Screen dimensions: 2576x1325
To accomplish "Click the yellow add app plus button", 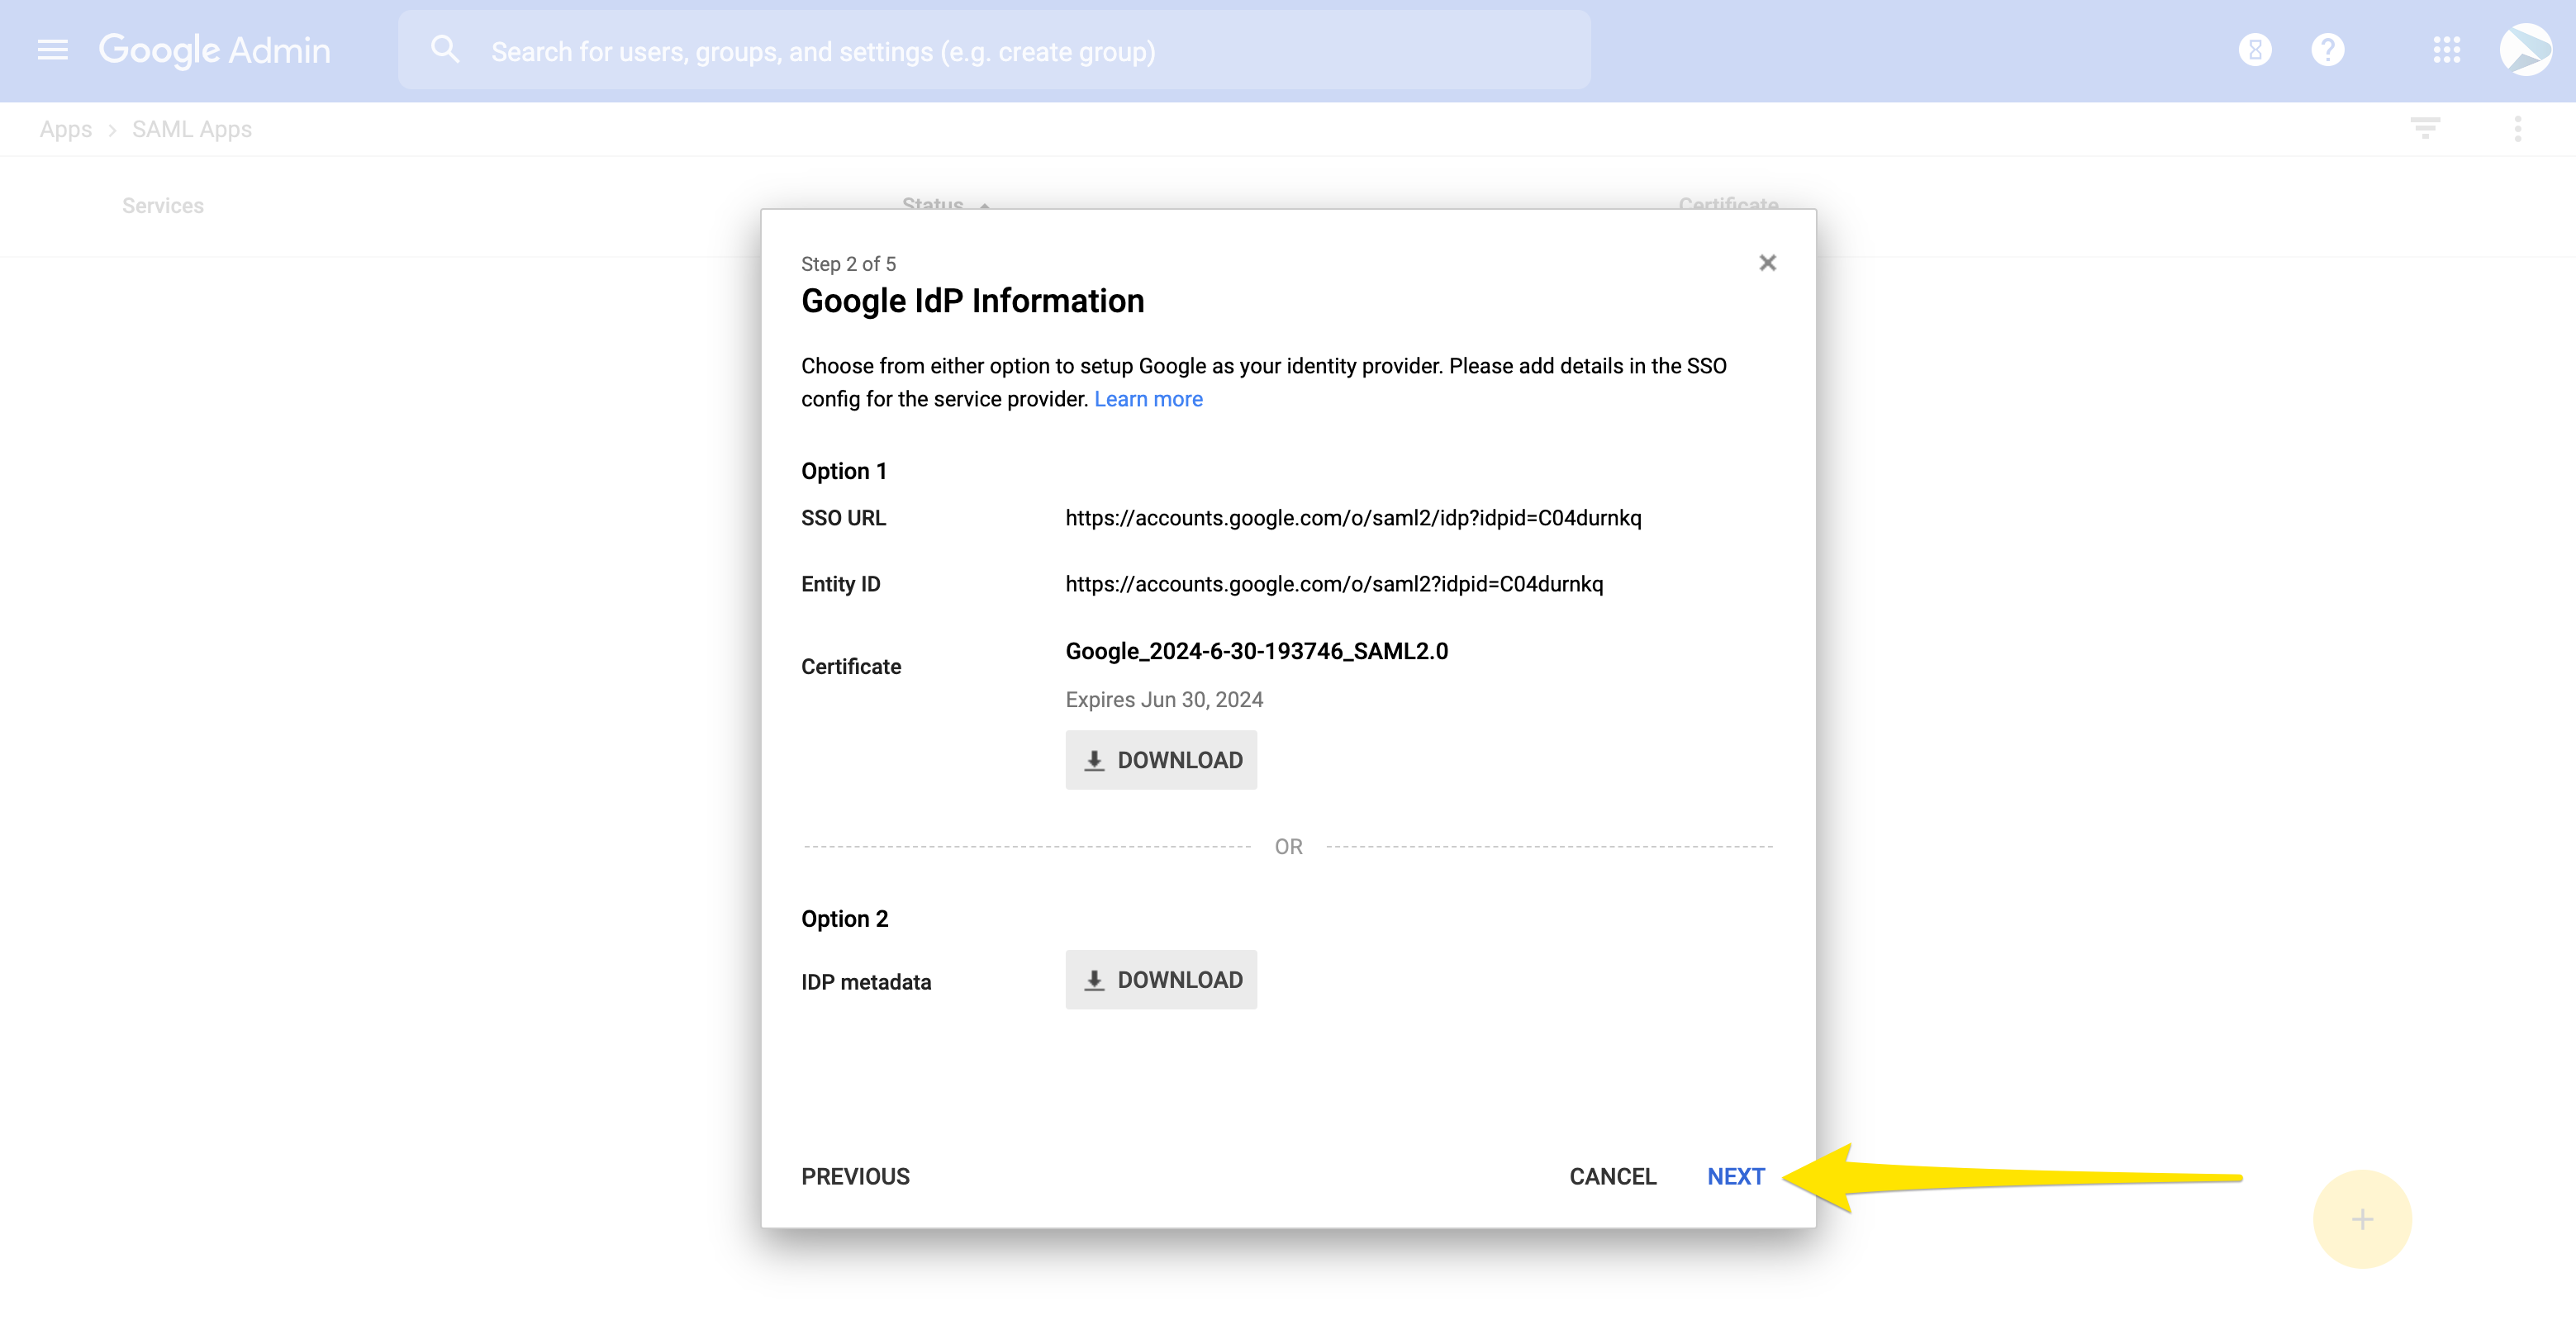I will [2361, 1219].
